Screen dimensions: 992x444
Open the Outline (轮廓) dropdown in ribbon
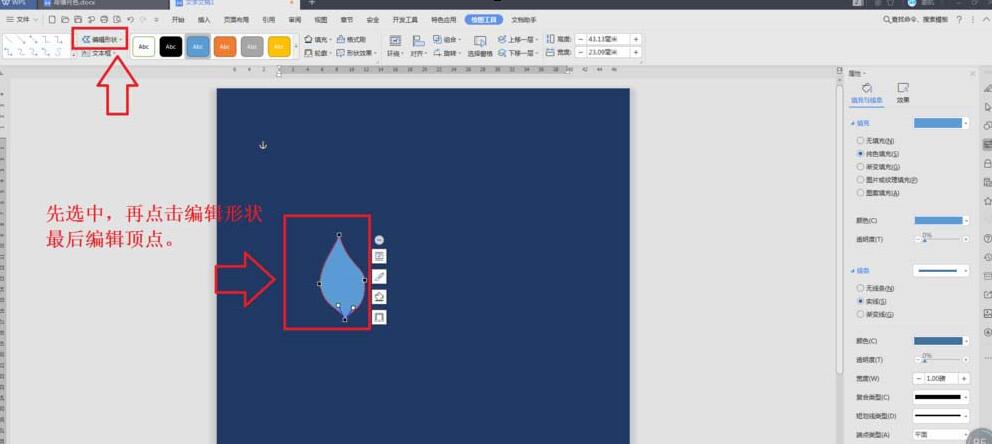pyautogui.click(x=318, y=53)
